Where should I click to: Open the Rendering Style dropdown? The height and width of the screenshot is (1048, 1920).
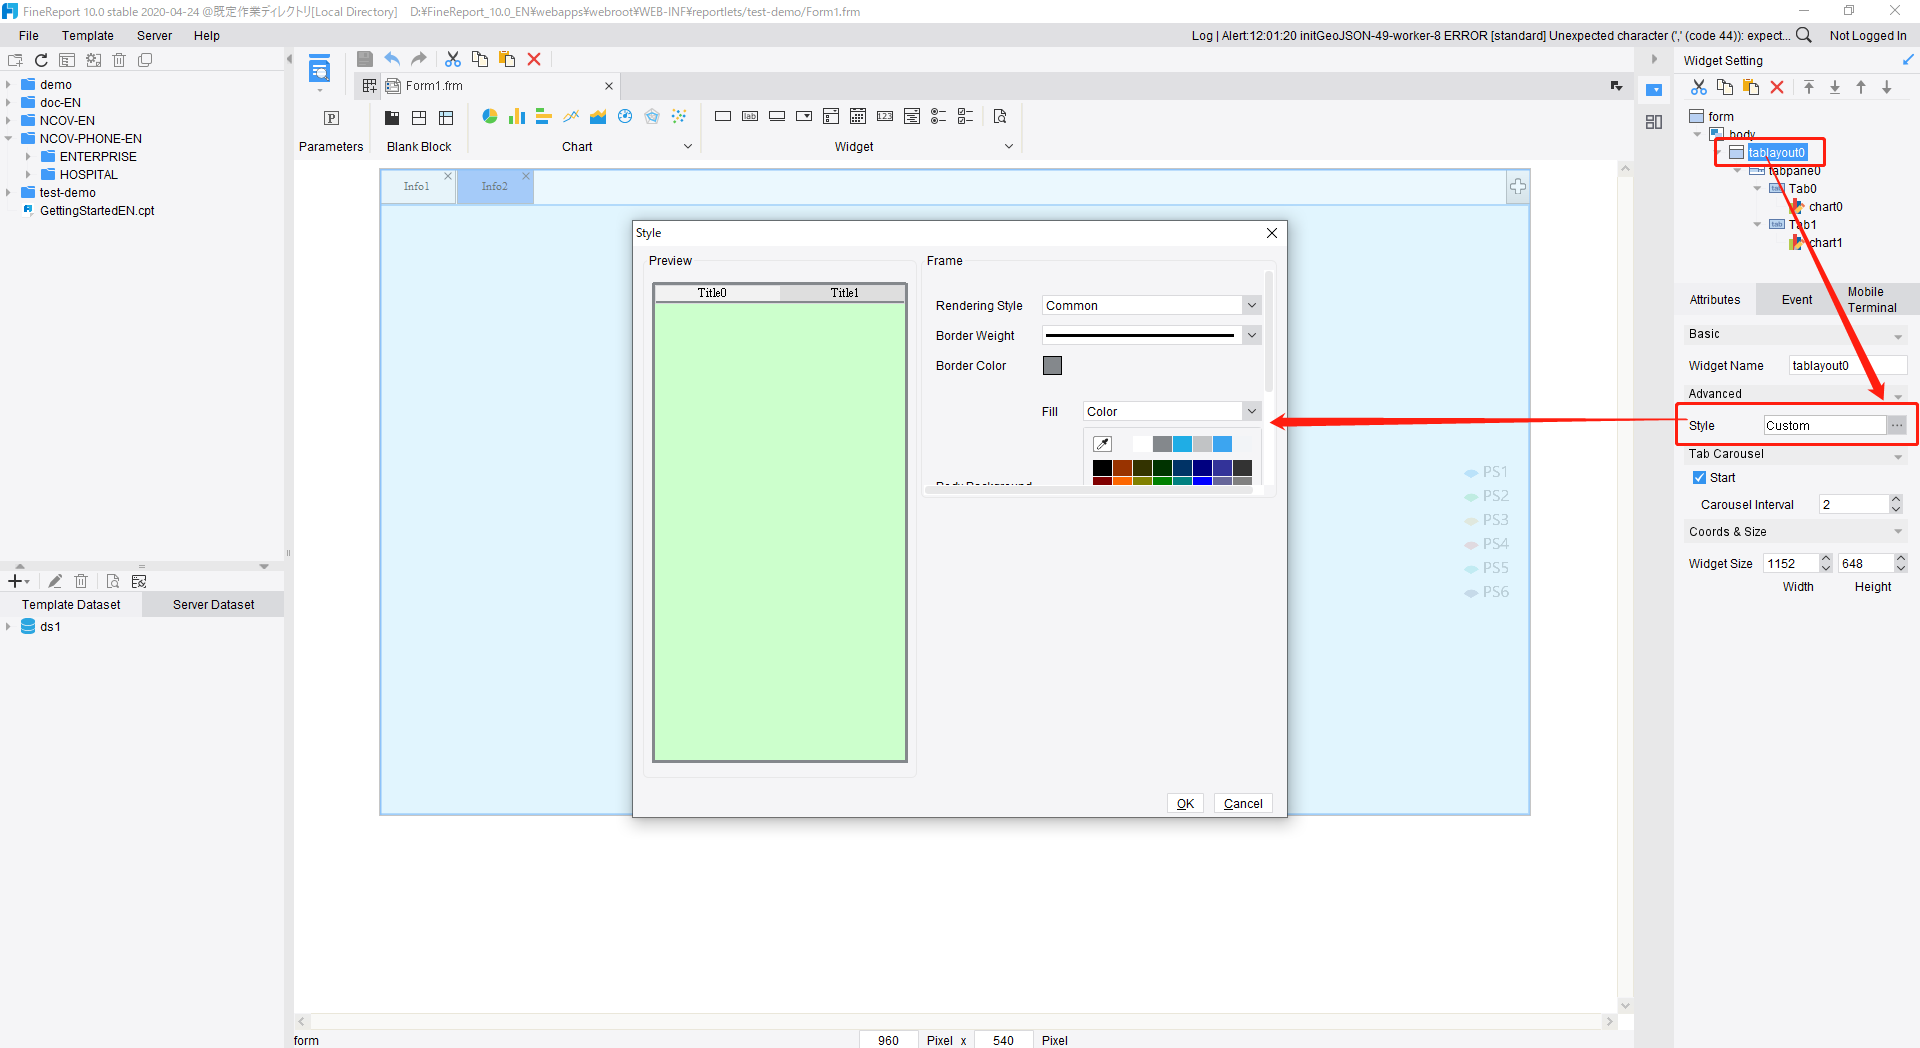point(1250,305)
